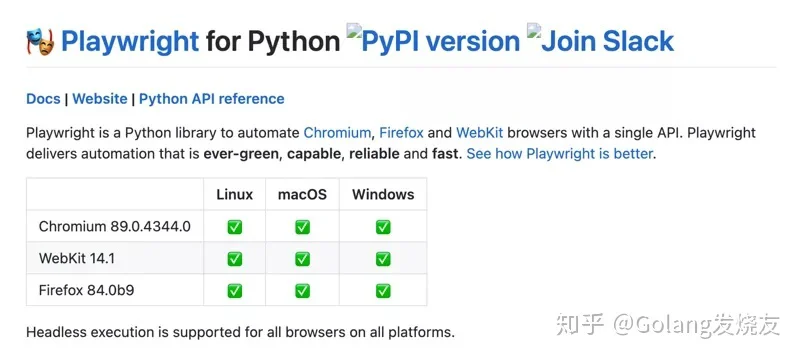The width and height of the screenshot is (800, 360).
Task: Click the WebKit Windows green checkmark
Action: pyautogui.click(x=383, y=259)
